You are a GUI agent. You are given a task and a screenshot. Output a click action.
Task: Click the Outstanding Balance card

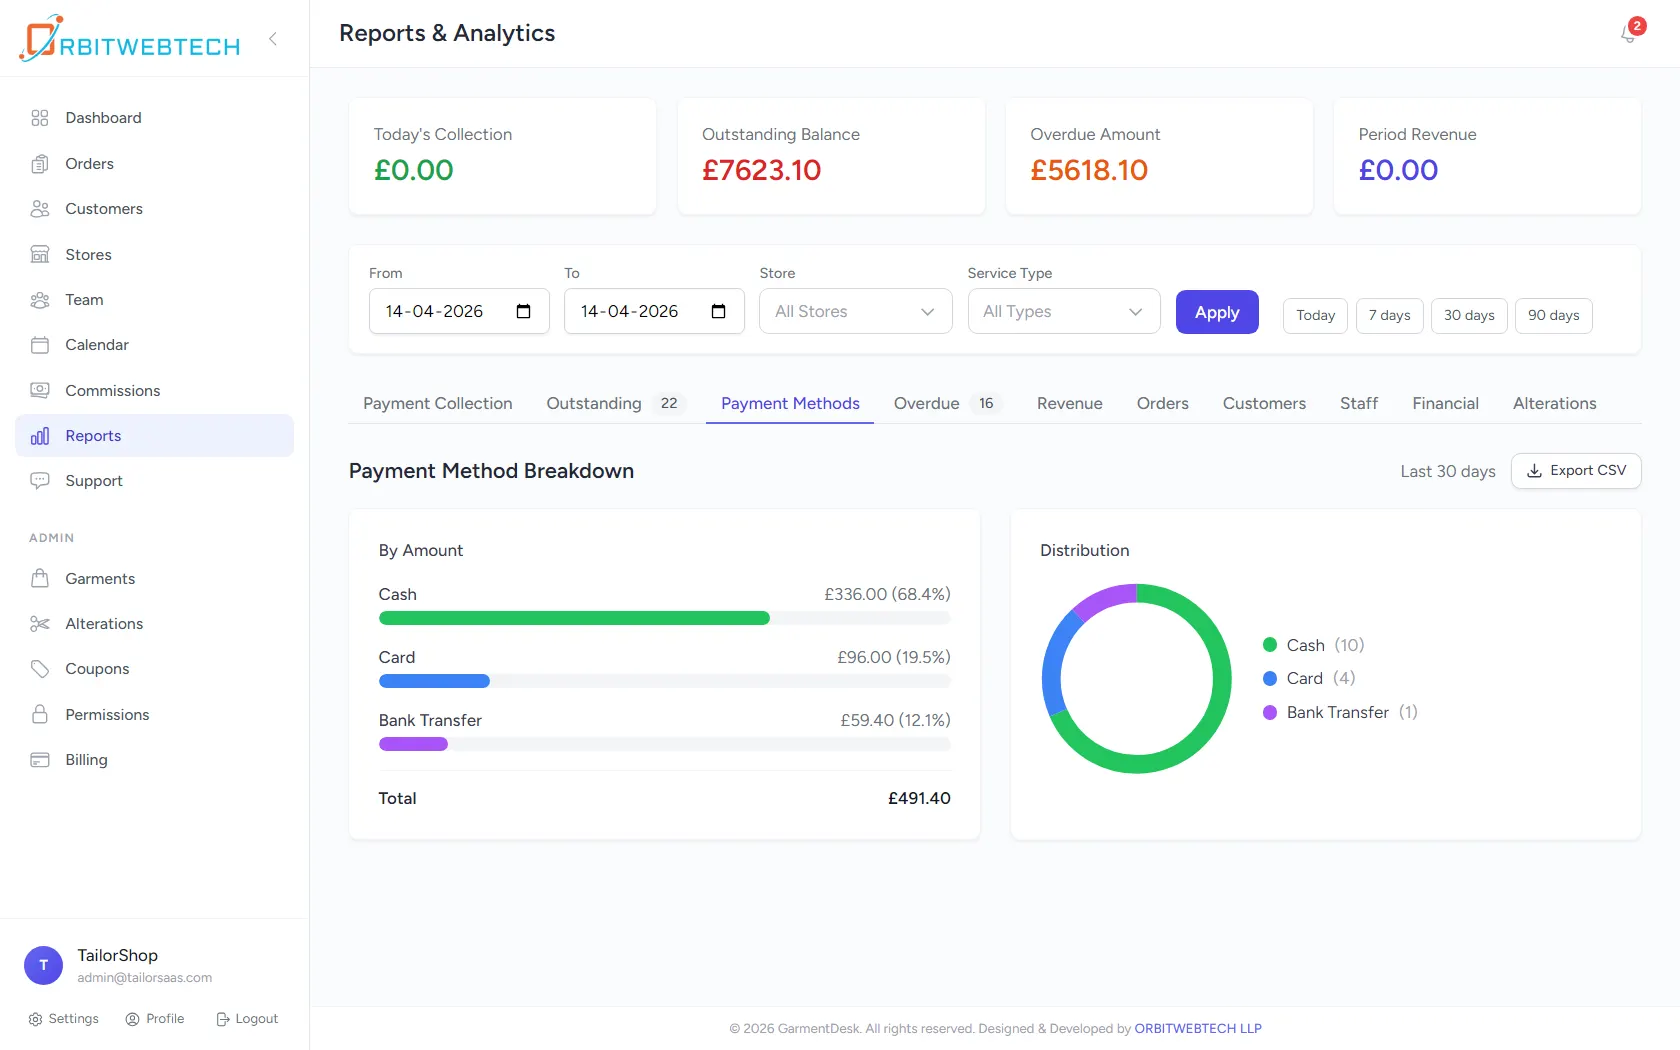point(831,156)
